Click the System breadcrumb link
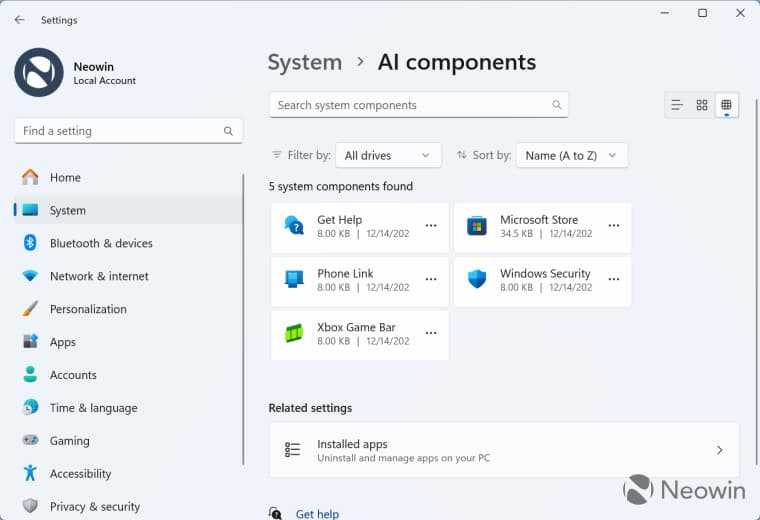 click(x=305, y=62)
